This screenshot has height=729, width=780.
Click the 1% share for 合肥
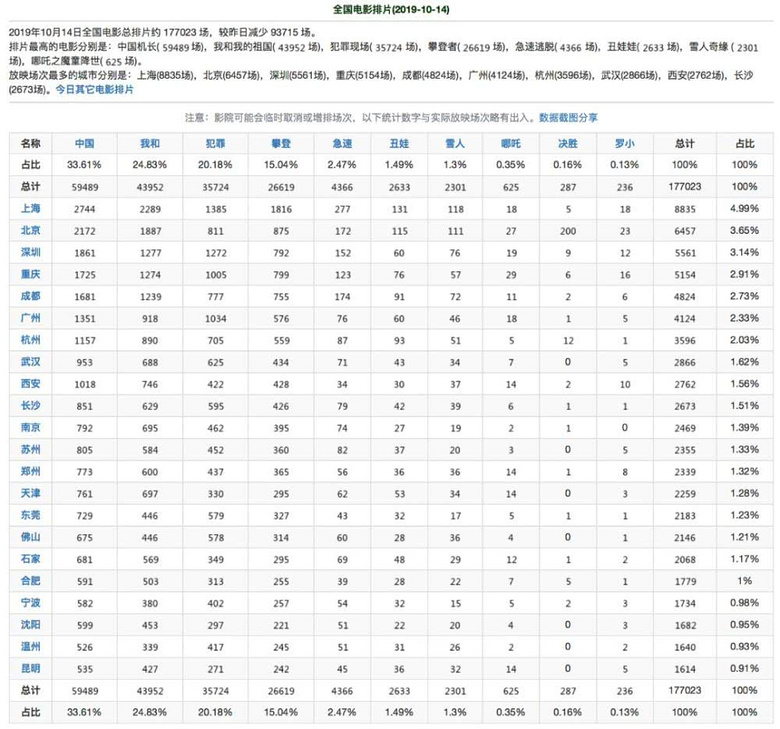744,581
